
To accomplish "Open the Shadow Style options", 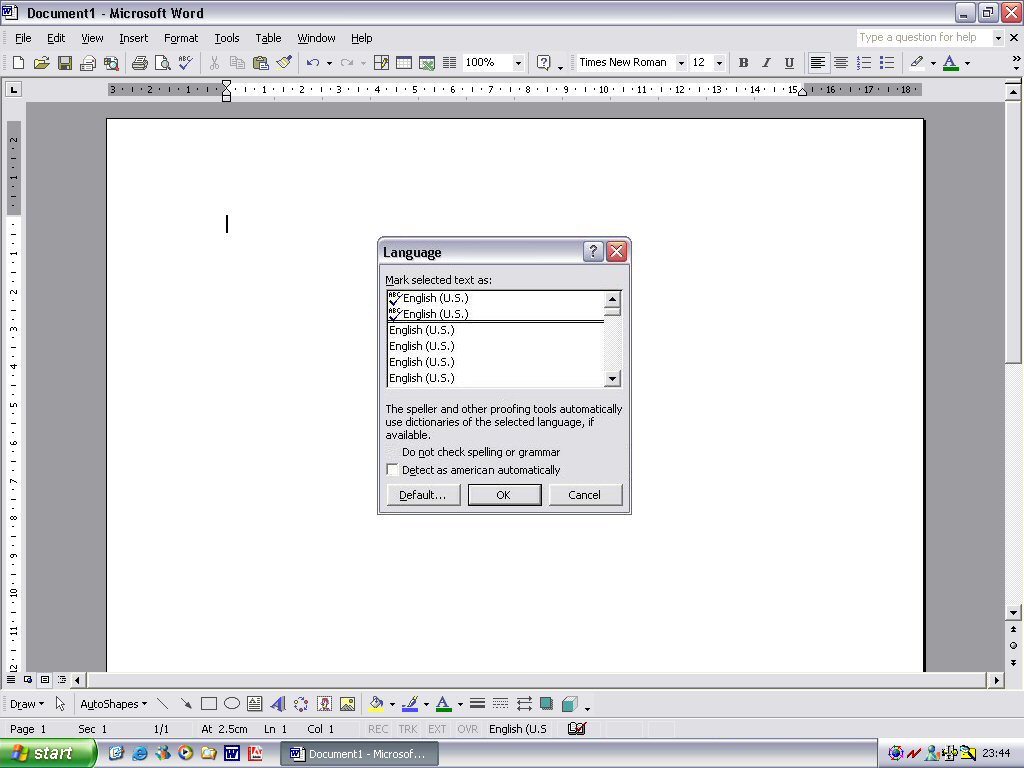I will [x=547, y=704].
